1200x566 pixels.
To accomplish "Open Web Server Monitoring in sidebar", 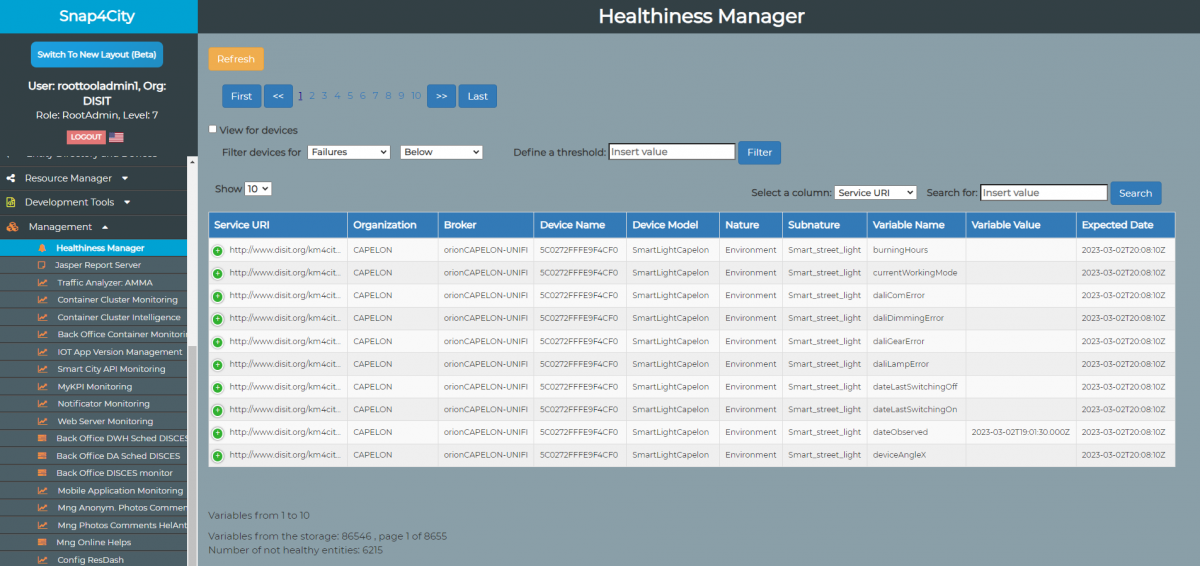I will coord(105,421).
